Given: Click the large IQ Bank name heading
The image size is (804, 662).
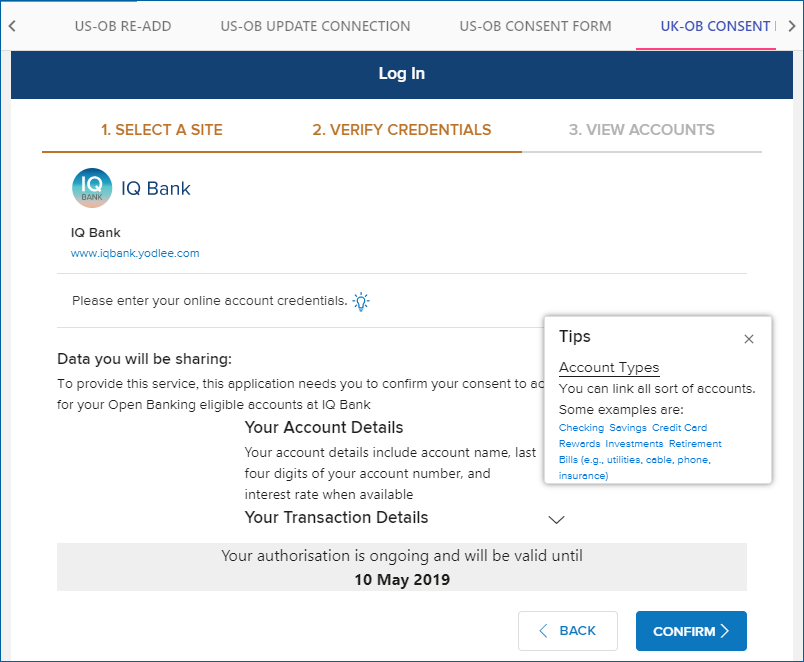Looking at the screenshot, I should (x=156, y=188).
